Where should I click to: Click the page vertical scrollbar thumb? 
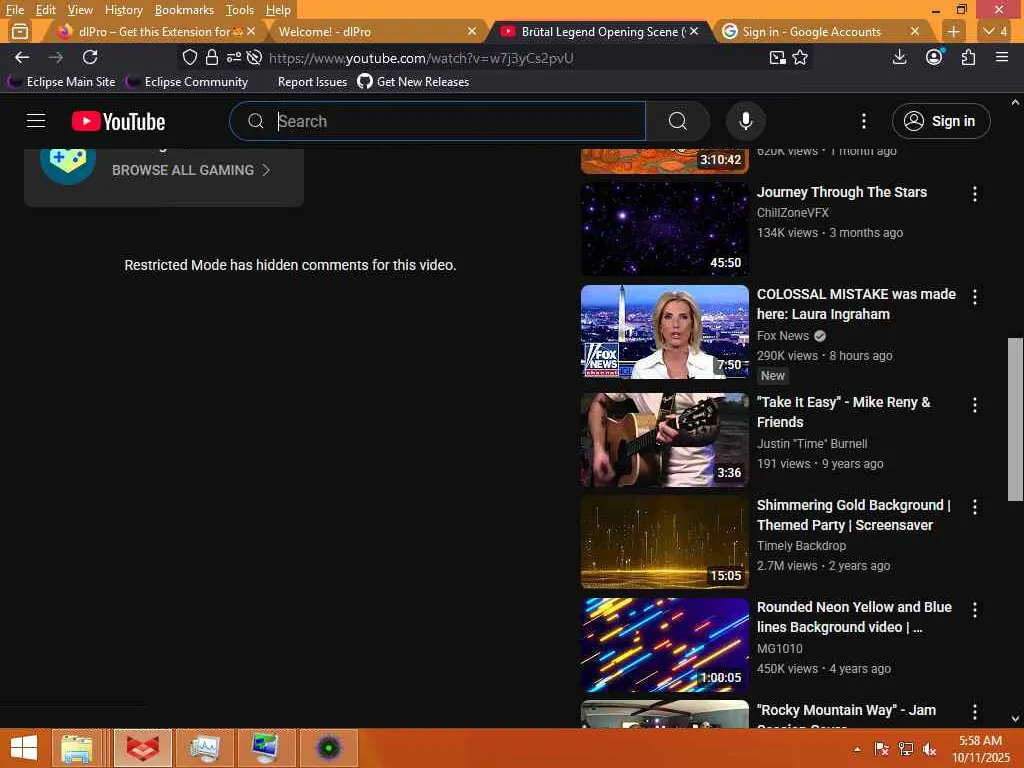coord(1015,419)
